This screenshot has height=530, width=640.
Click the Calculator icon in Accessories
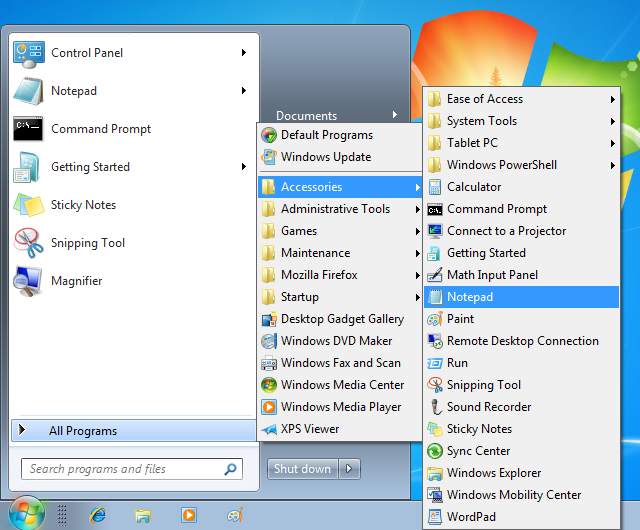tap(435, 187)
